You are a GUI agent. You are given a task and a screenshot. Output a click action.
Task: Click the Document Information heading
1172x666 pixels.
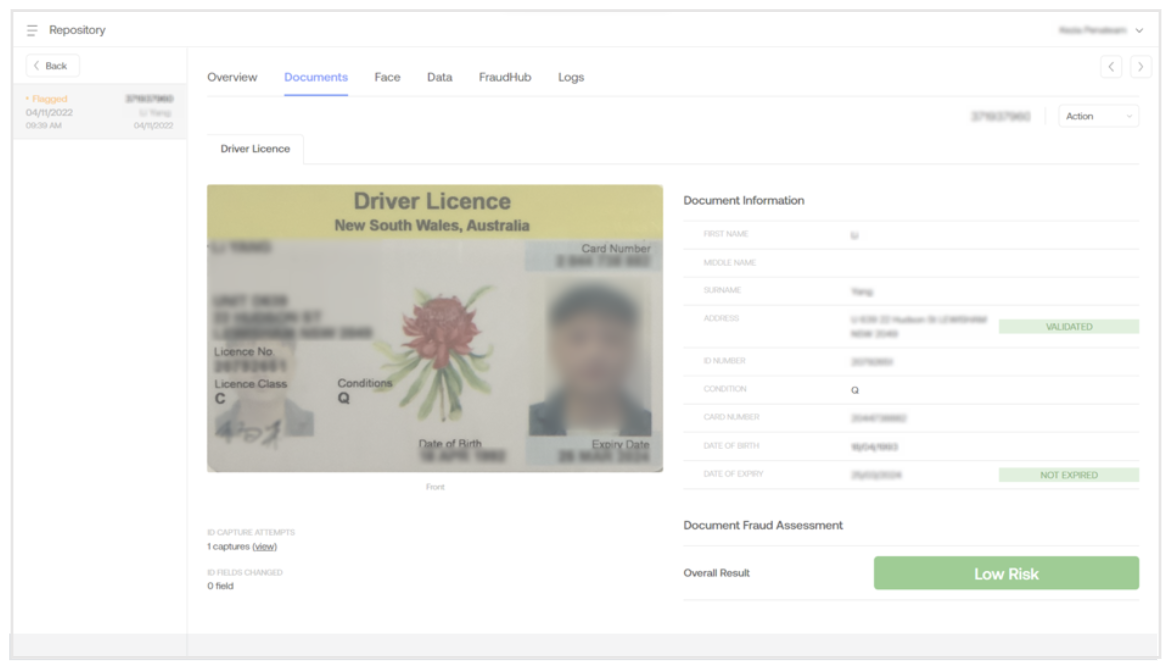coord(744,200)
